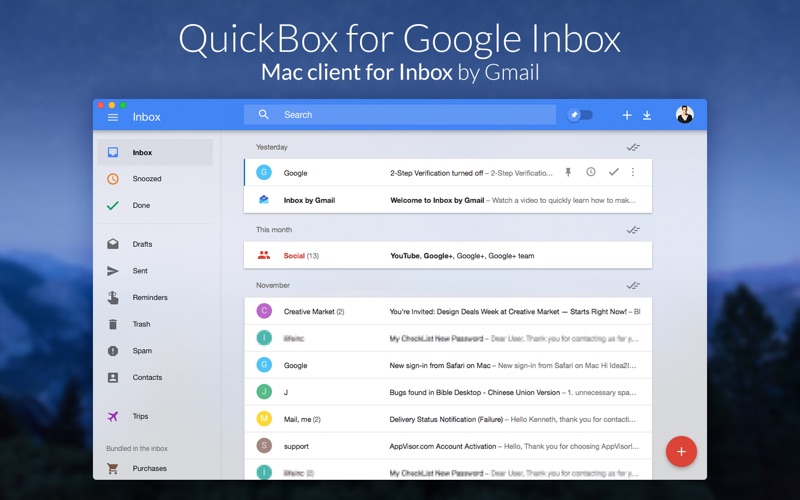Viewport: 800px width, 500px height.
Task: Click the brown S support avatar
Action: pos(264,446)
